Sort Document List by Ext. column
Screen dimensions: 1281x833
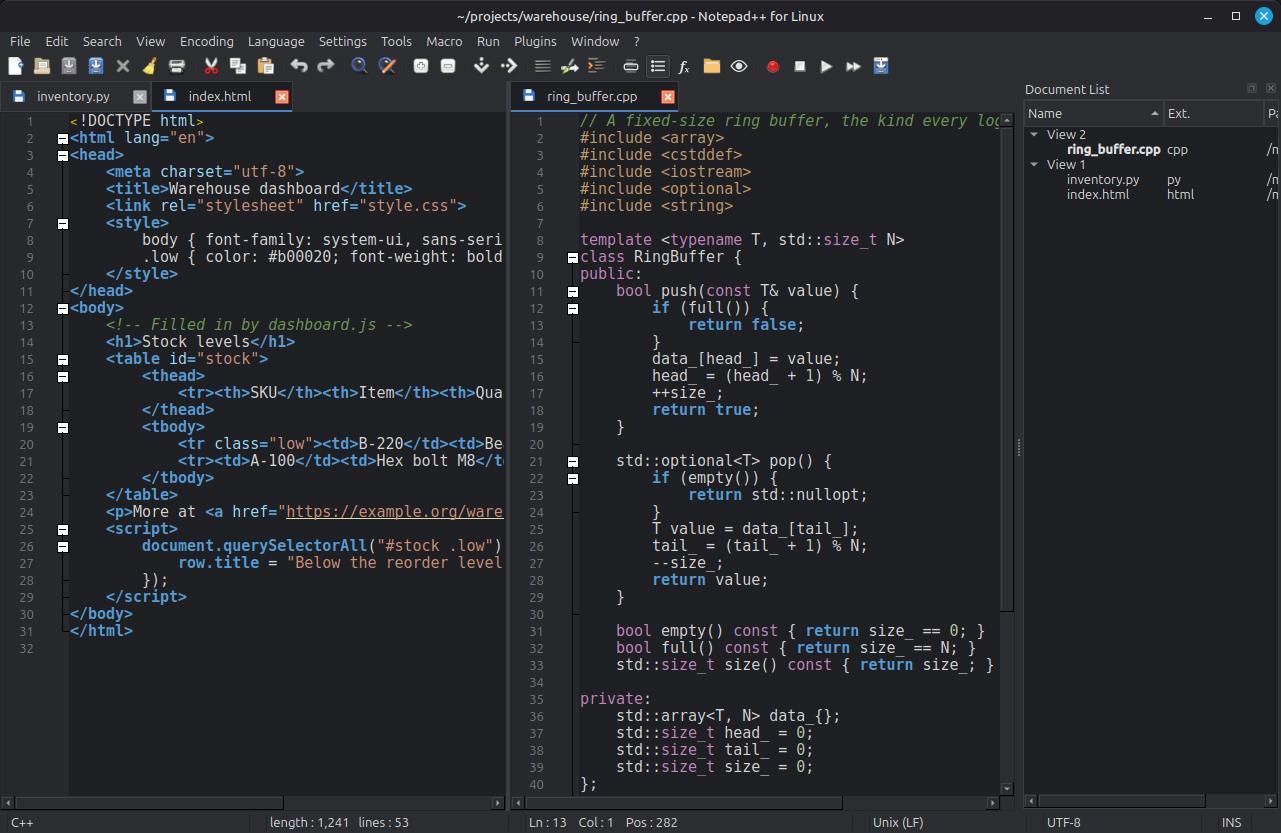coord(1214,113)
